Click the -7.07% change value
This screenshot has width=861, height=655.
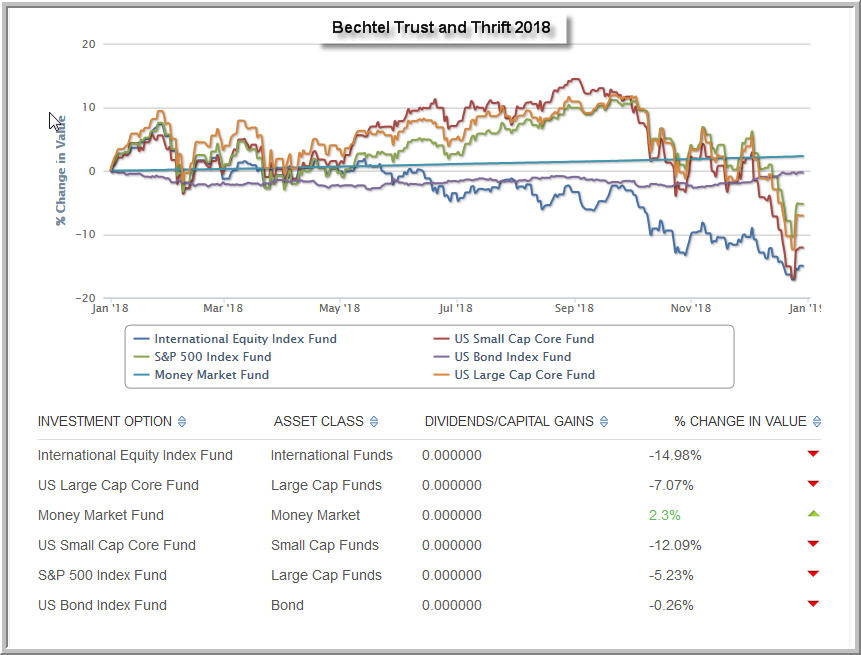(671, 485)
